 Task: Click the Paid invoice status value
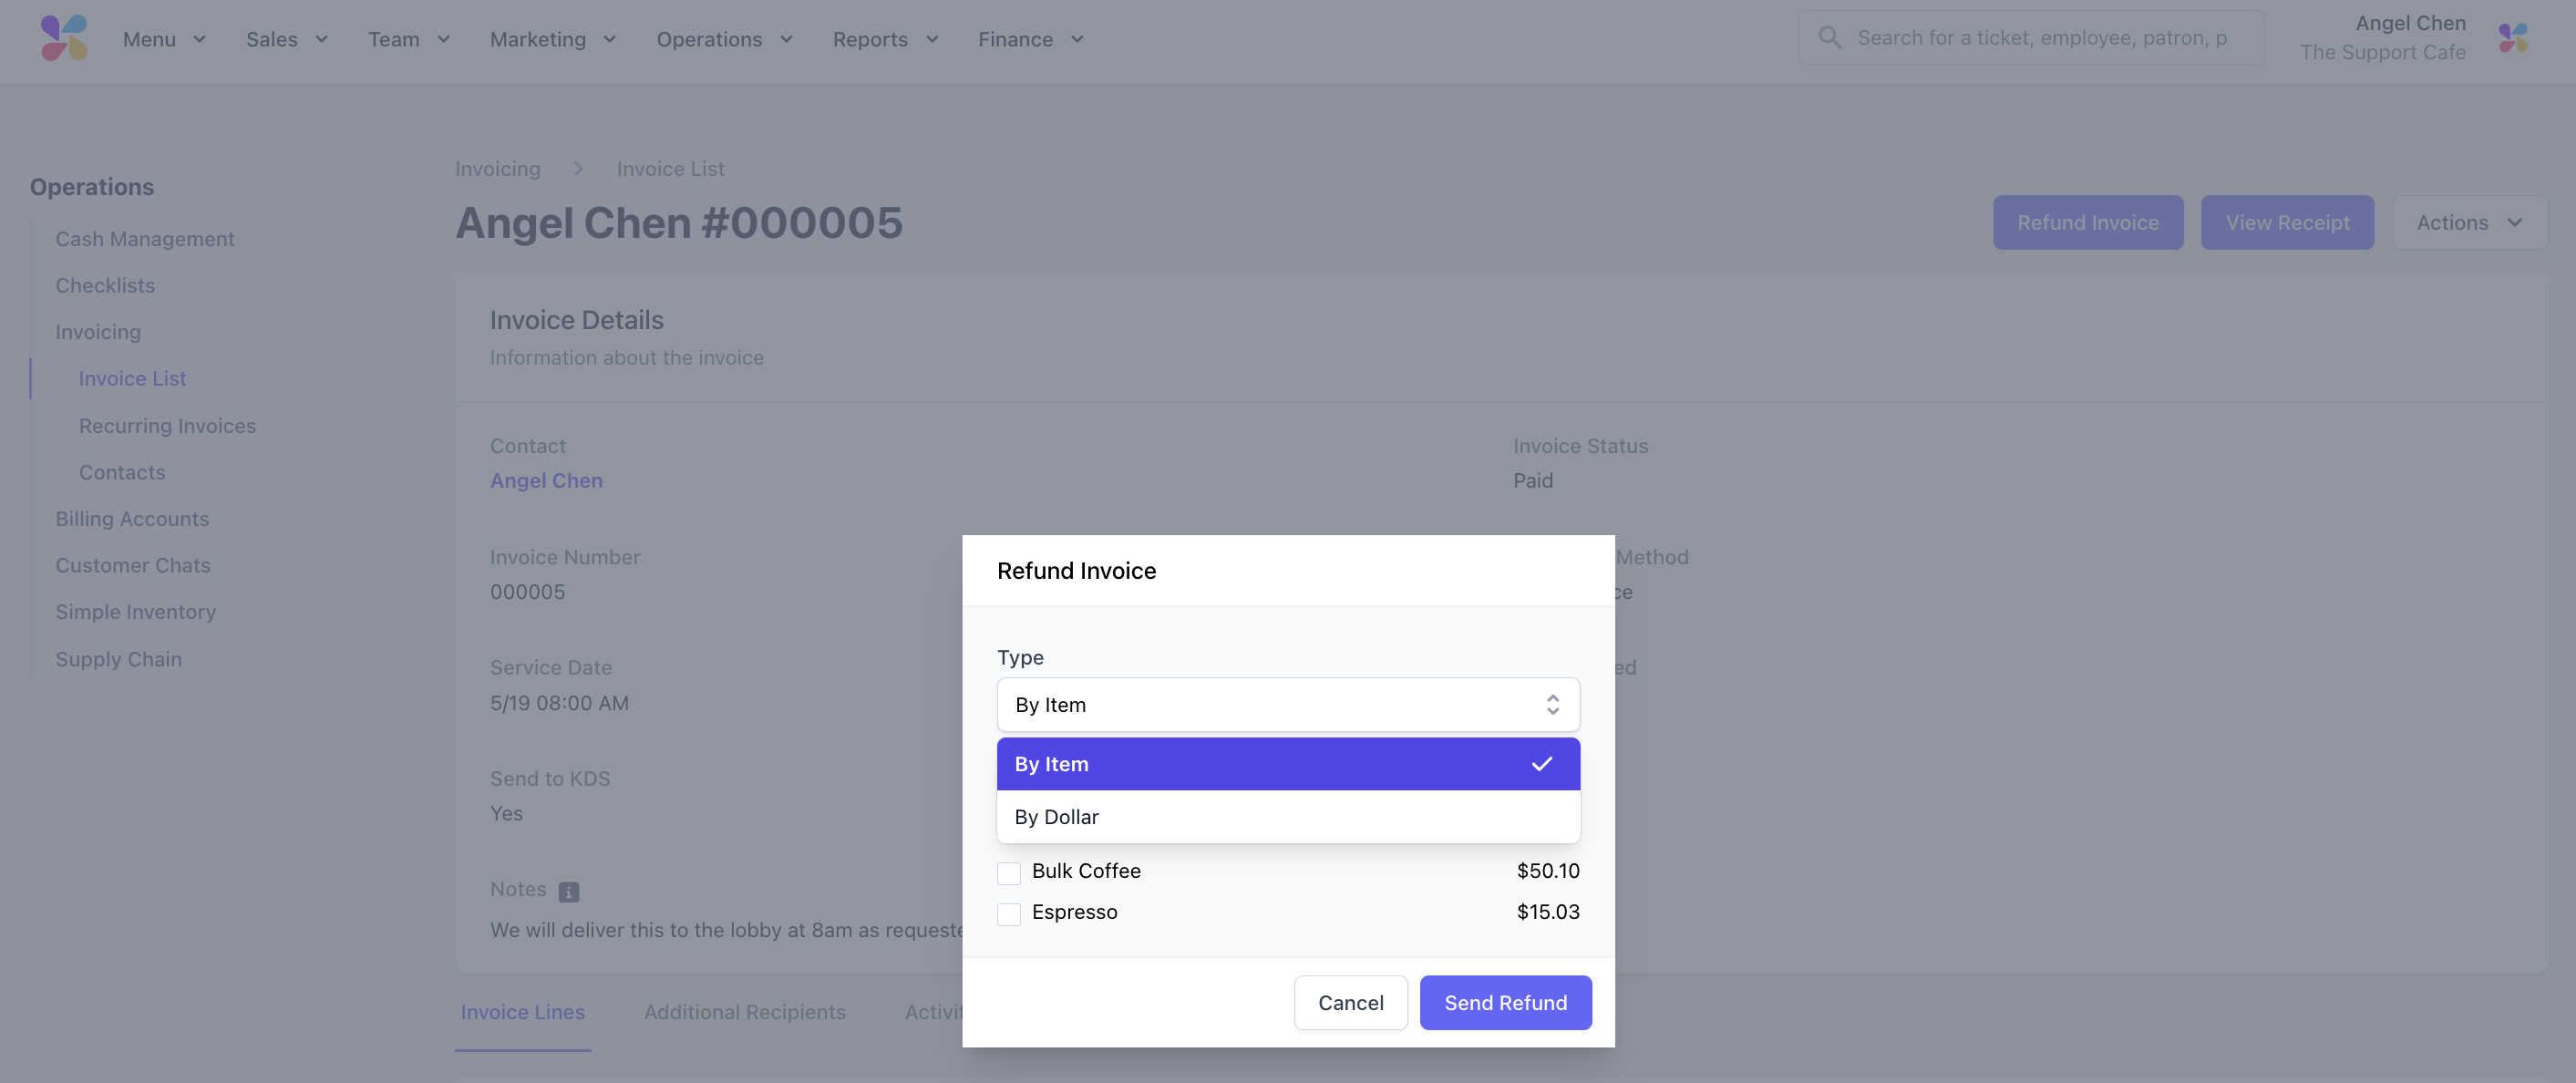coord(1532,480)
